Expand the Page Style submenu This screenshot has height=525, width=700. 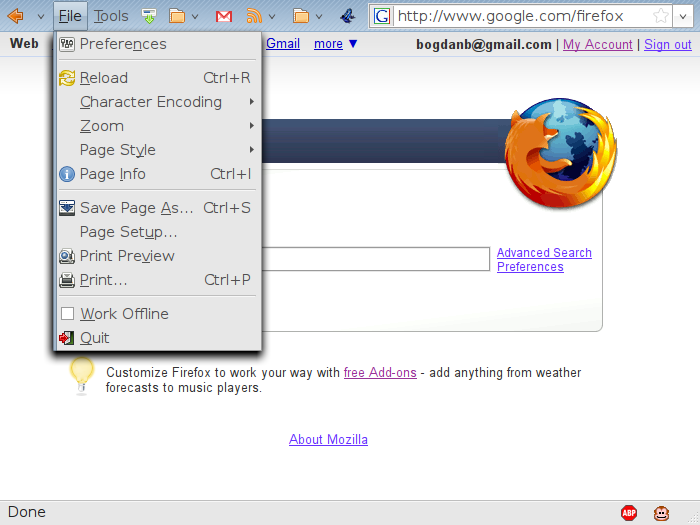[x=157, y=150]
